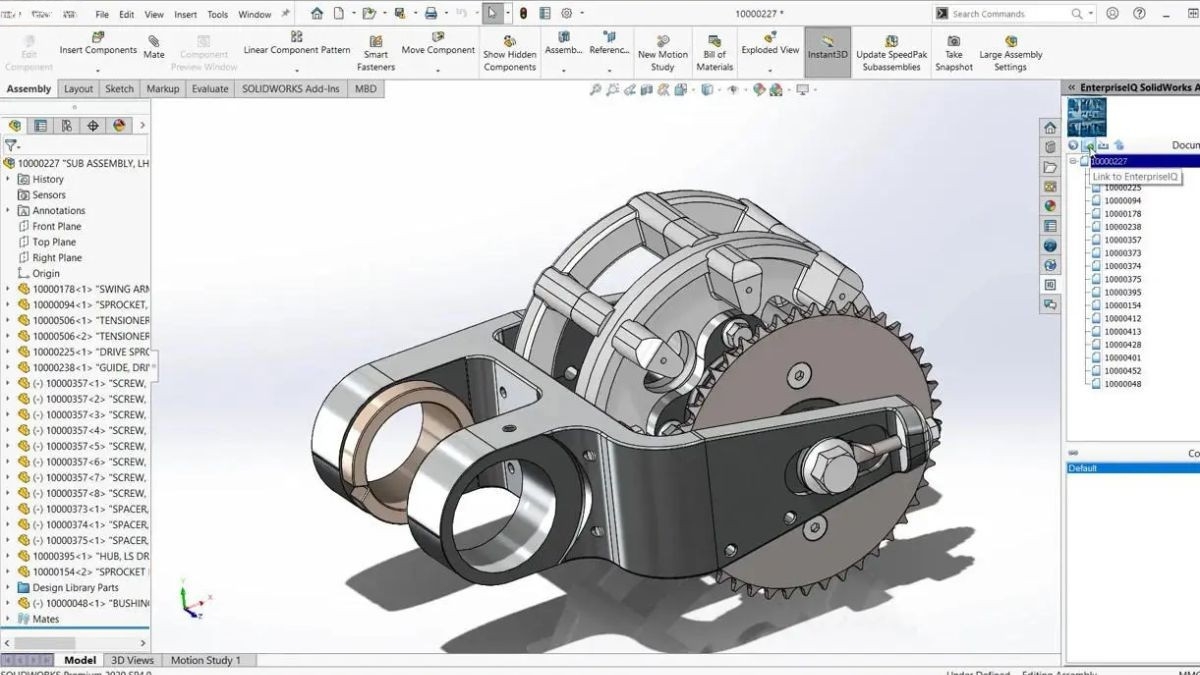Click Show Hidden Components
The width and height of the screenshot is (1200, 675).
509,53
